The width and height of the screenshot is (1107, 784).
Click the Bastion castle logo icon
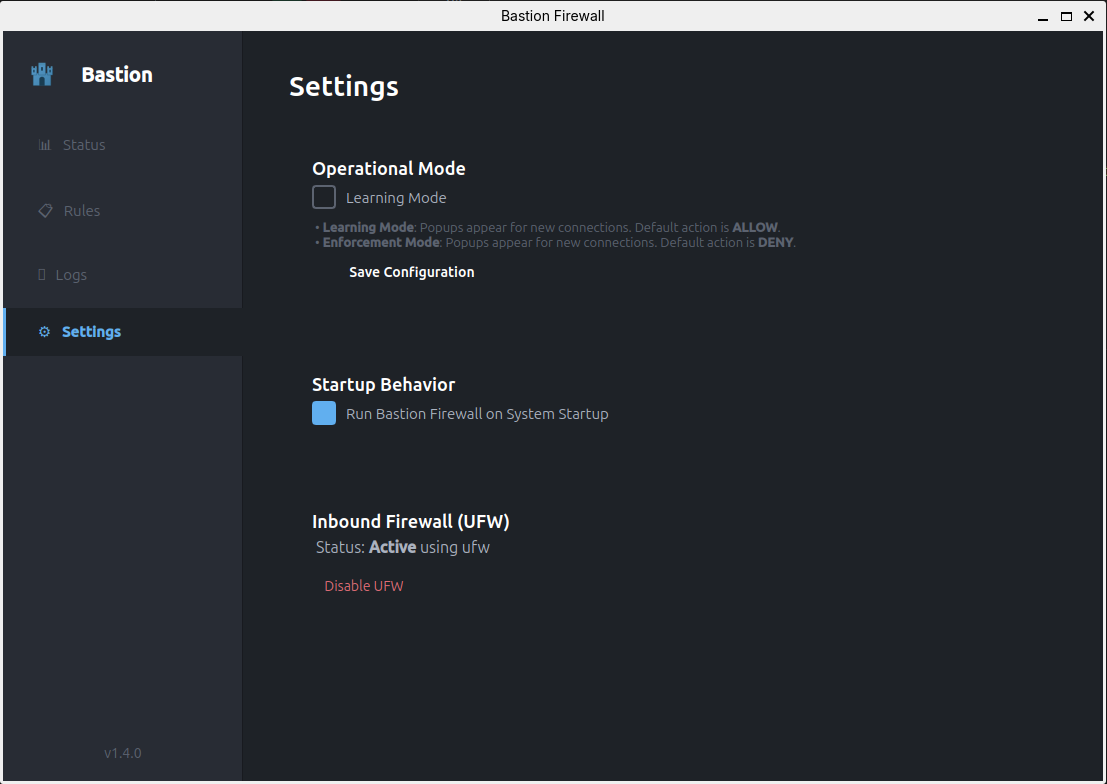point(42,75)
